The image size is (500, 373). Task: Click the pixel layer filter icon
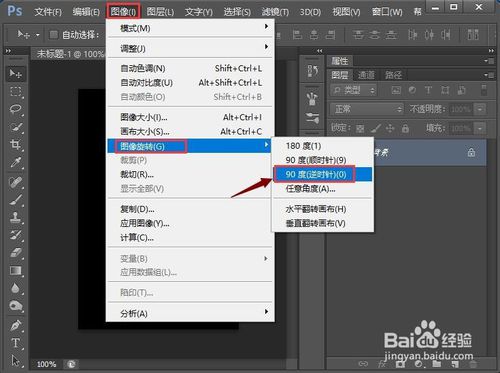396,90
